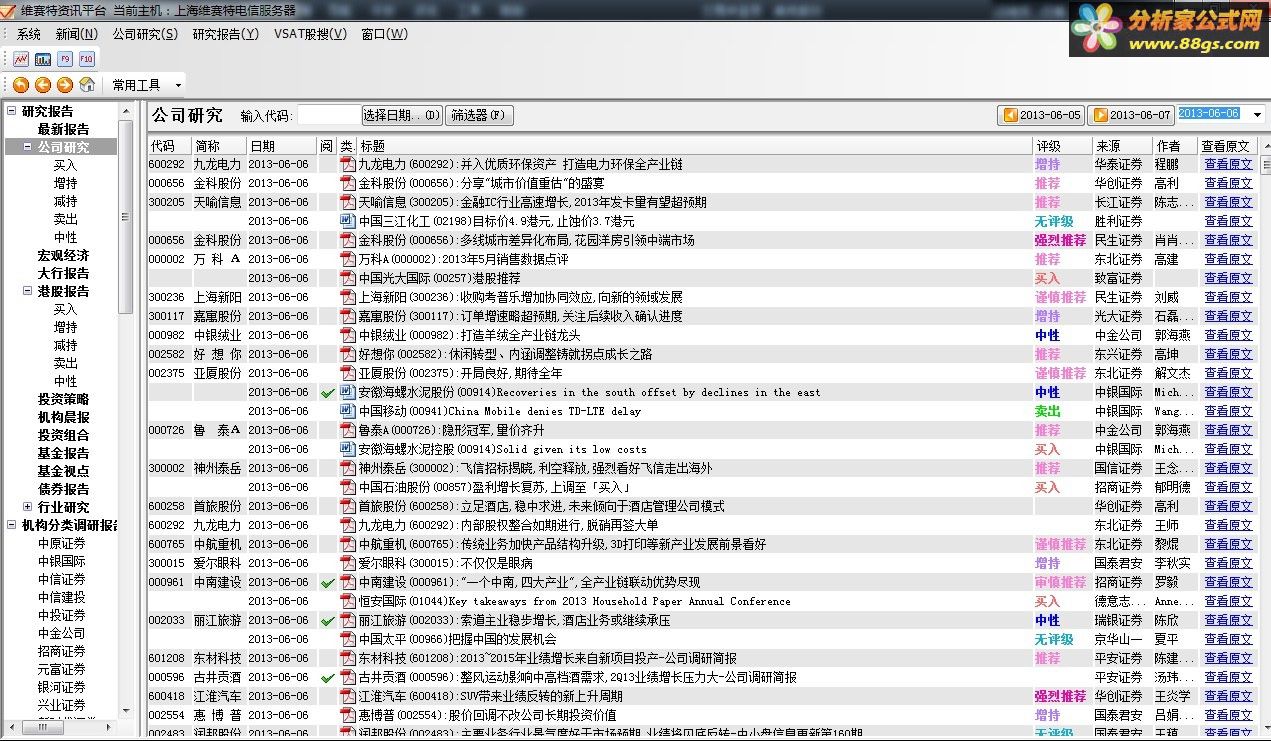Collapse the 公司研究 tree node
Image resolution: width=1271 pixels, height=741 pixels.
pyautogui.click(x=28, y=147)
